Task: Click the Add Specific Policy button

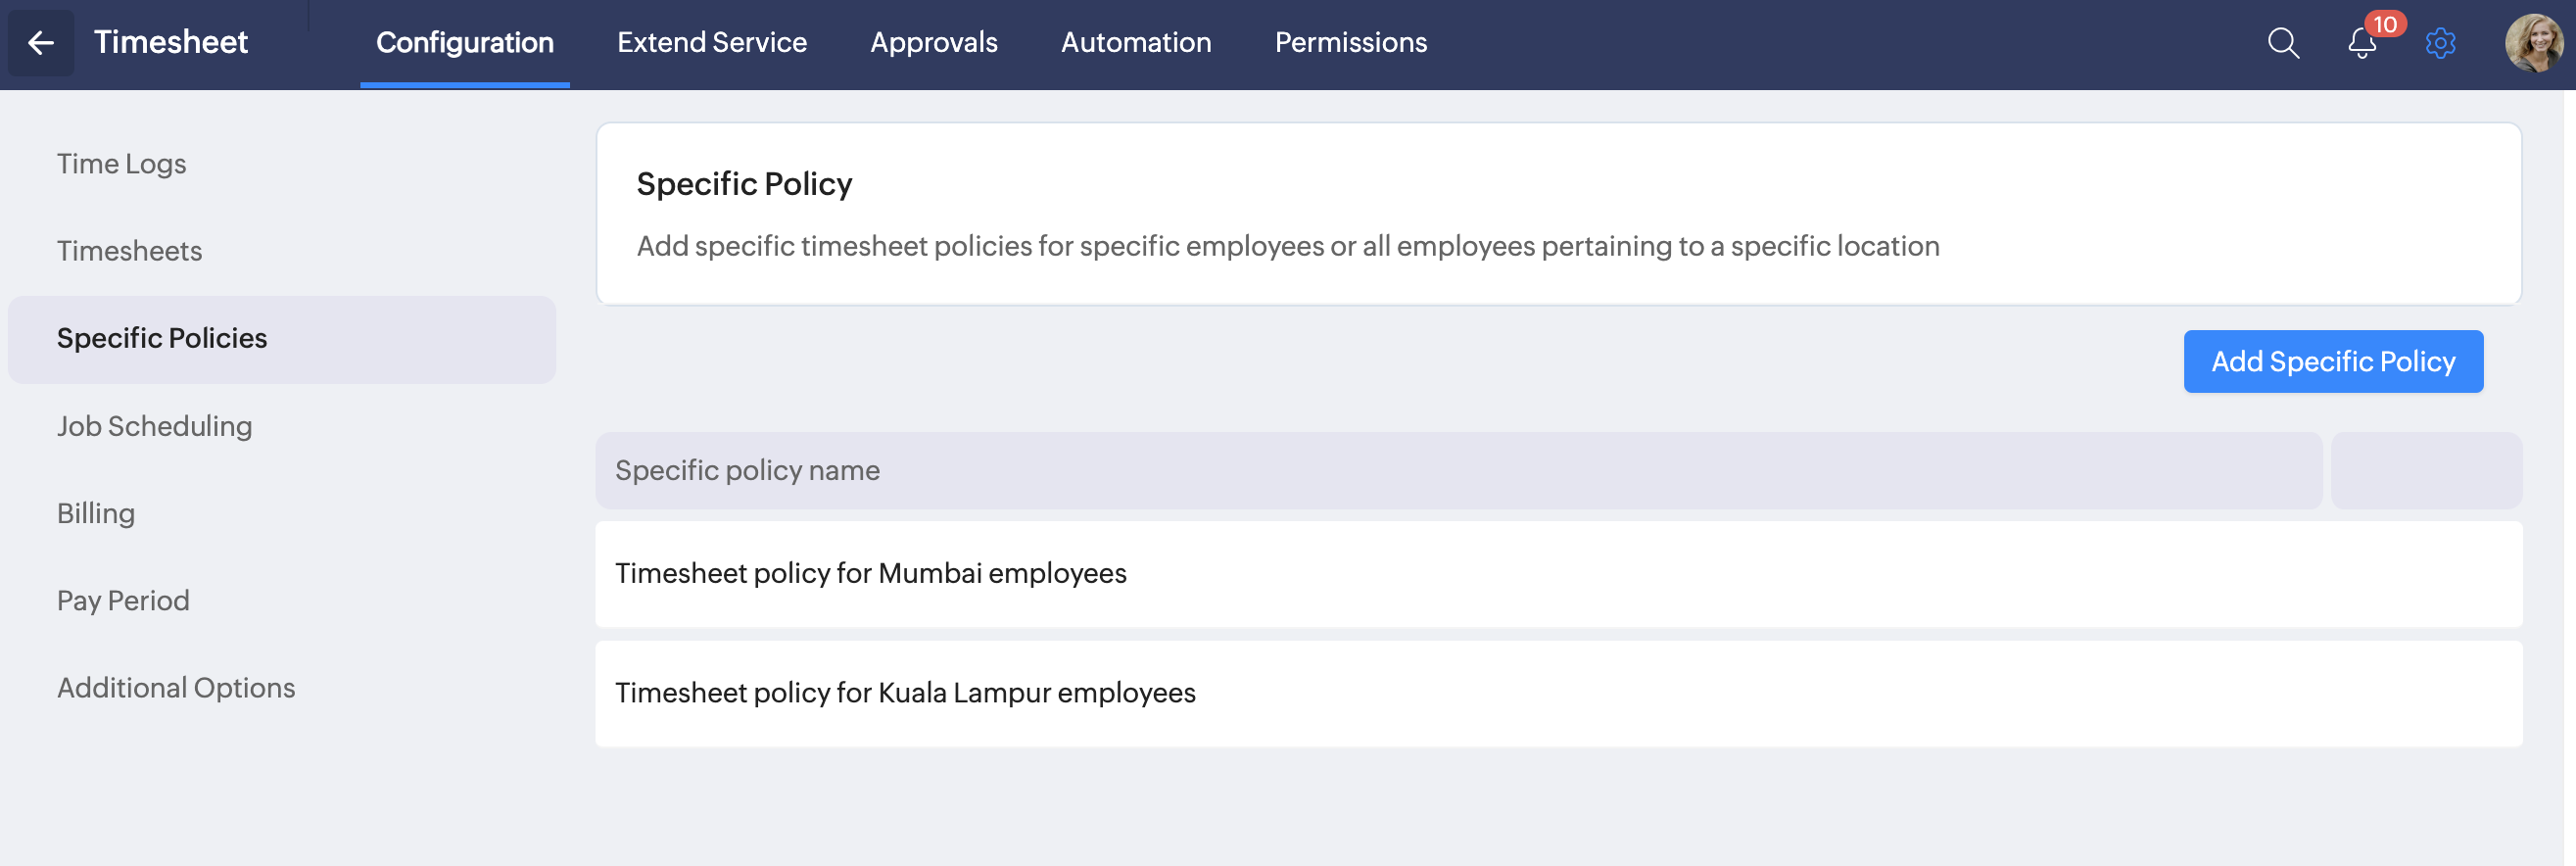Action: 2332,362
